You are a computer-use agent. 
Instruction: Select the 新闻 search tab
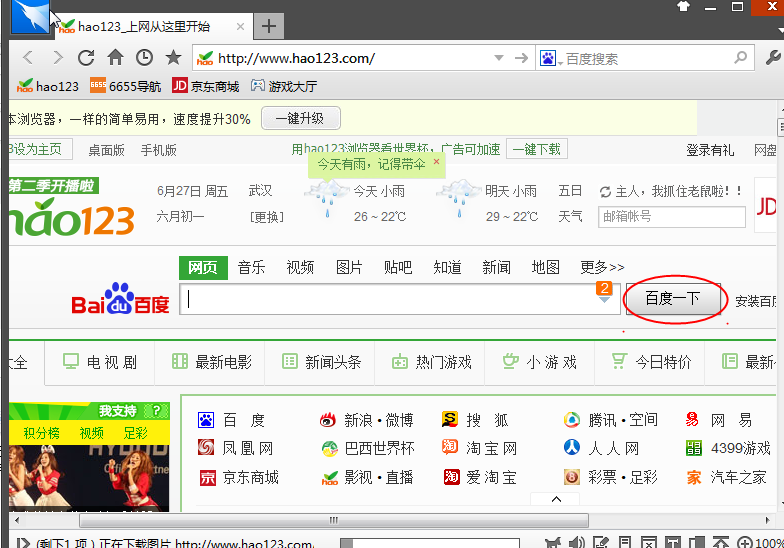point(496,267)
